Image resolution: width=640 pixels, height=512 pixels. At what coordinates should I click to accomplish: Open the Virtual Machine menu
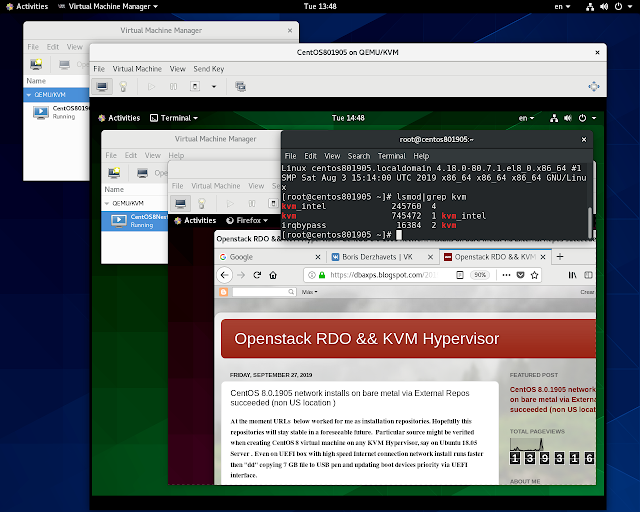pyautogui.click(x=137, y=69)
